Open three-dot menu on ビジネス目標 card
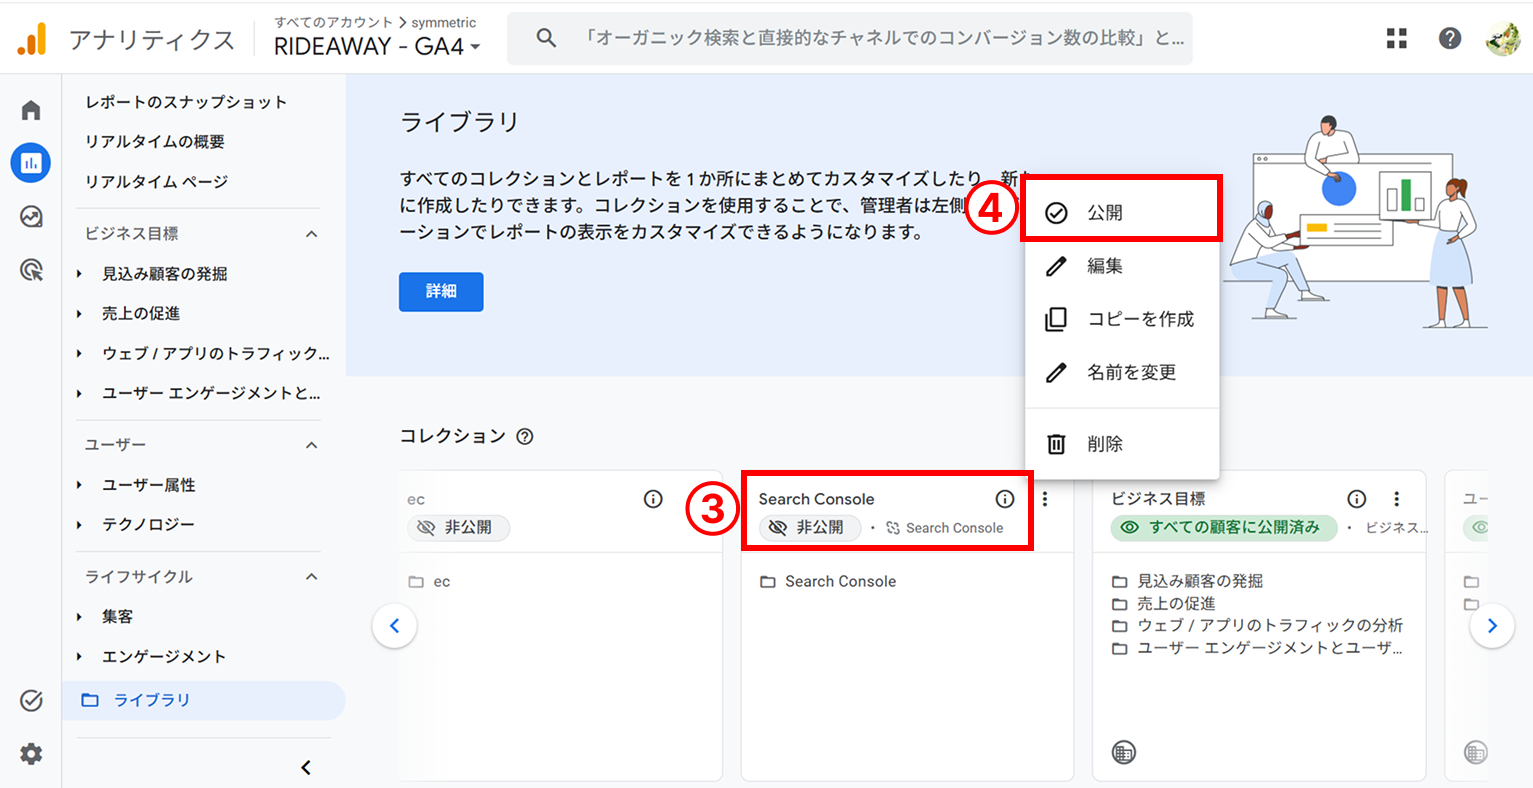This screenshot has height=788, width=1533. click(x=1397, y=499)
